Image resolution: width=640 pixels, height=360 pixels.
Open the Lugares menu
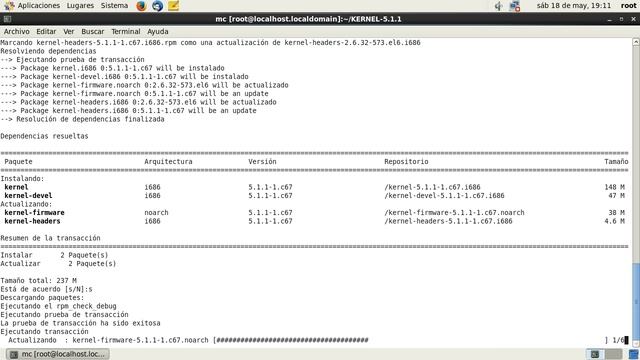click(80, 6)
